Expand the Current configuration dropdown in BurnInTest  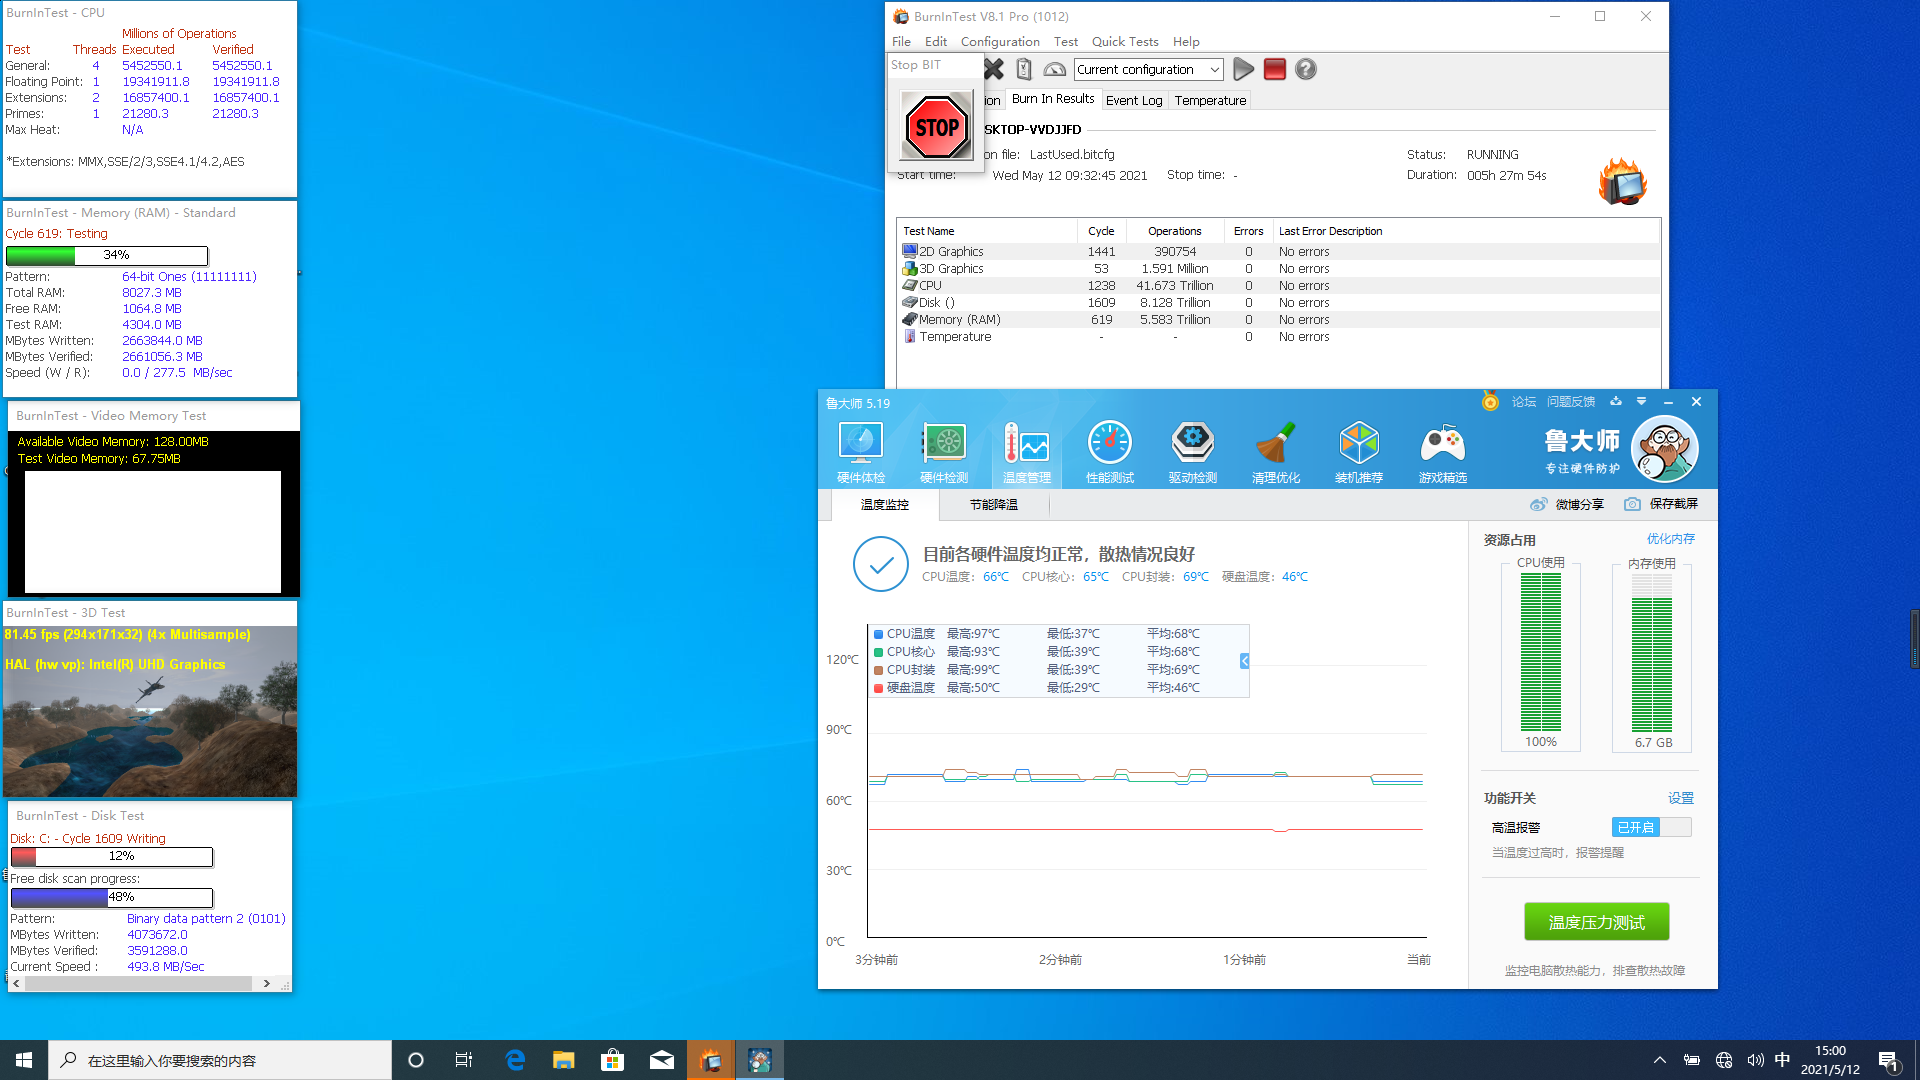click(1213, 69)
